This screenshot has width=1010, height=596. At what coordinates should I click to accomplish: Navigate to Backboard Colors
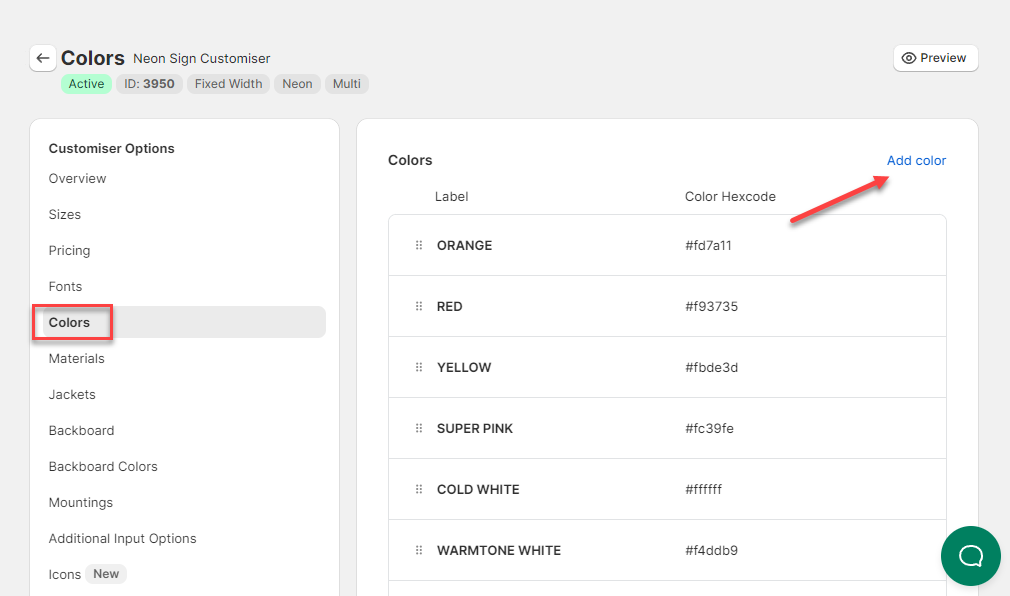[x=103, y=467]
